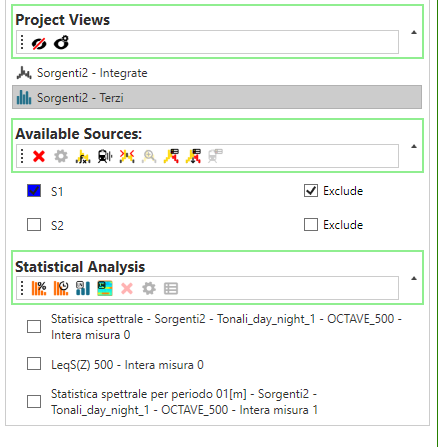Image resolution: width=442 pixels, height=447 pixels.
Task: Click the crossed-out eye icon in Project Views
Action: 39,43
